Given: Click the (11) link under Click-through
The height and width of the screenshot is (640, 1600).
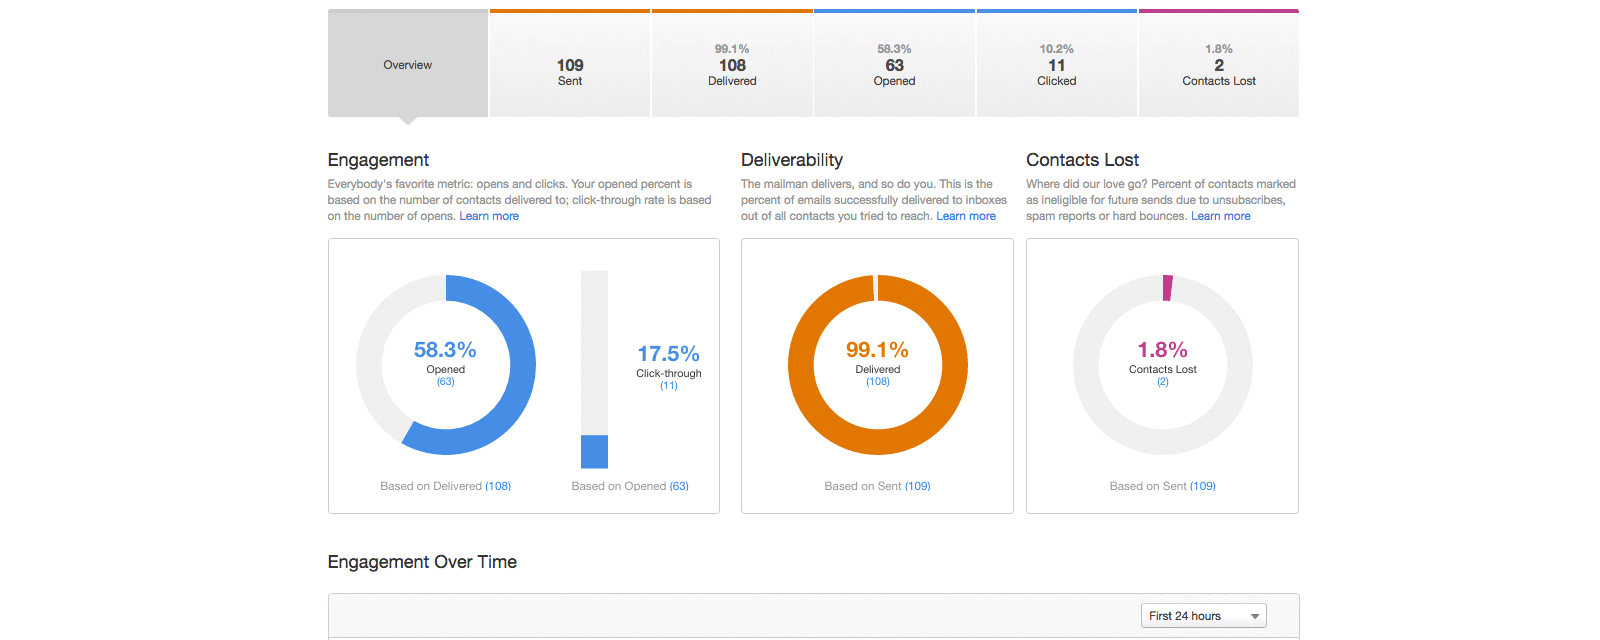Looking at the screenshot, I should click(x=669, y=386).
